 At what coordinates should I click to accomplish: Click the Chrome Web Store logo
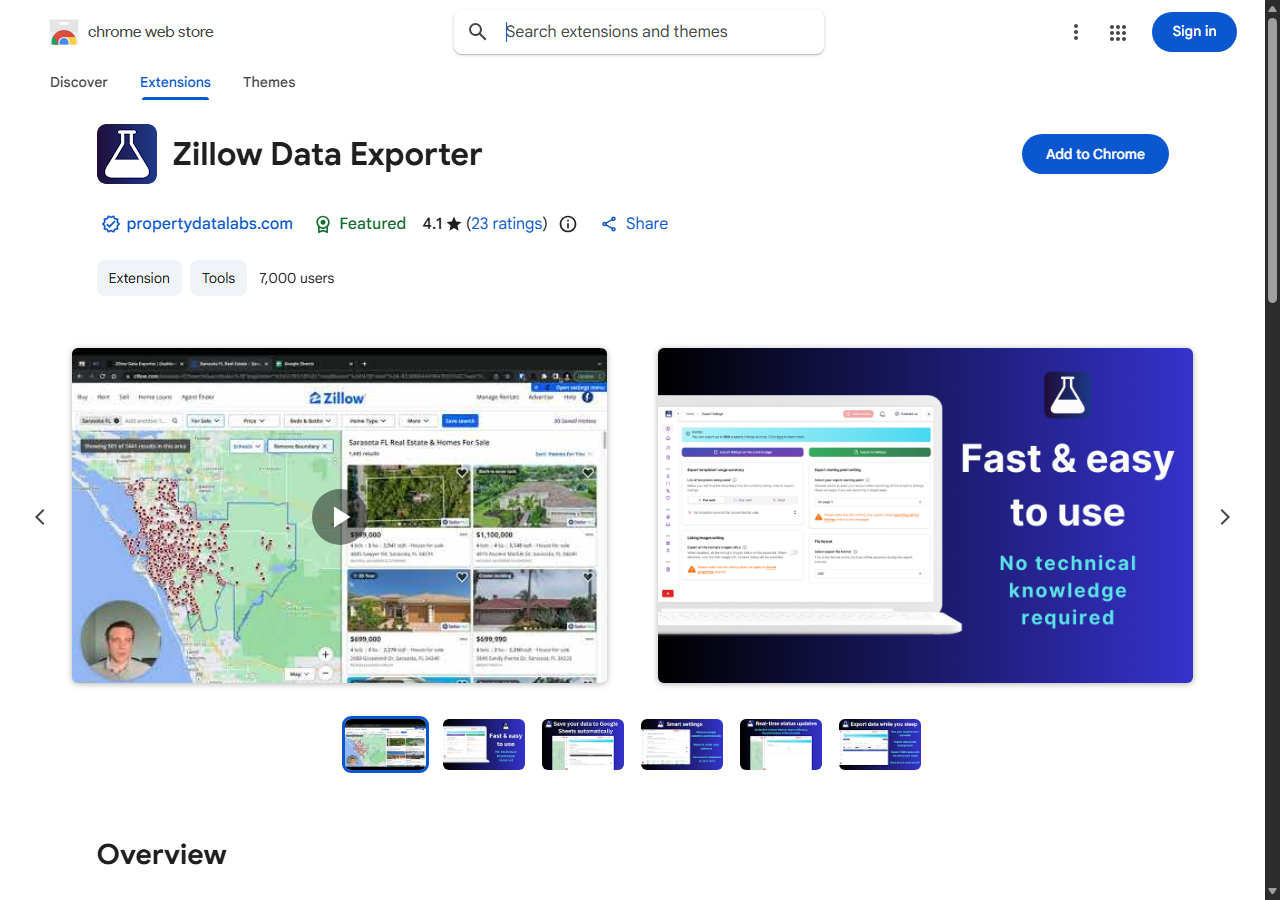[x=64, y=32]
